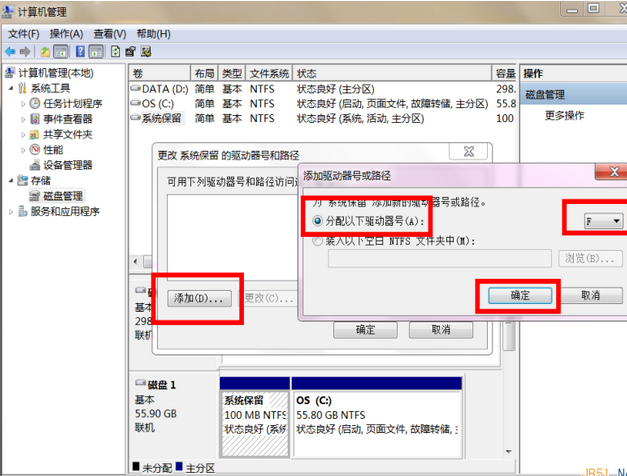
Task: Select 设备管理器 in the tree
Action: 68,165
